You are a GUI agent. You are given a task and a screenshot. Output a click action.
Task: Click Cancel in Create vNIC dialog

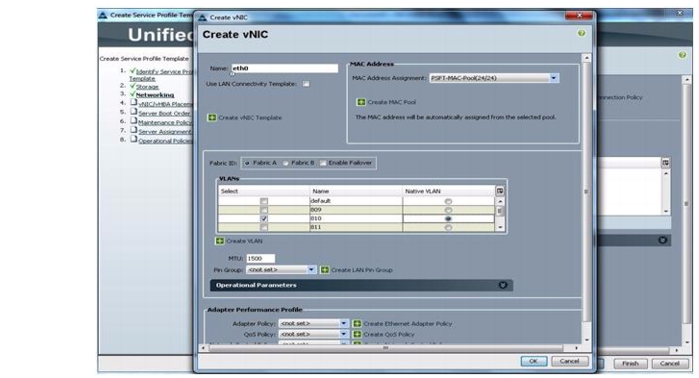(570, 361)
